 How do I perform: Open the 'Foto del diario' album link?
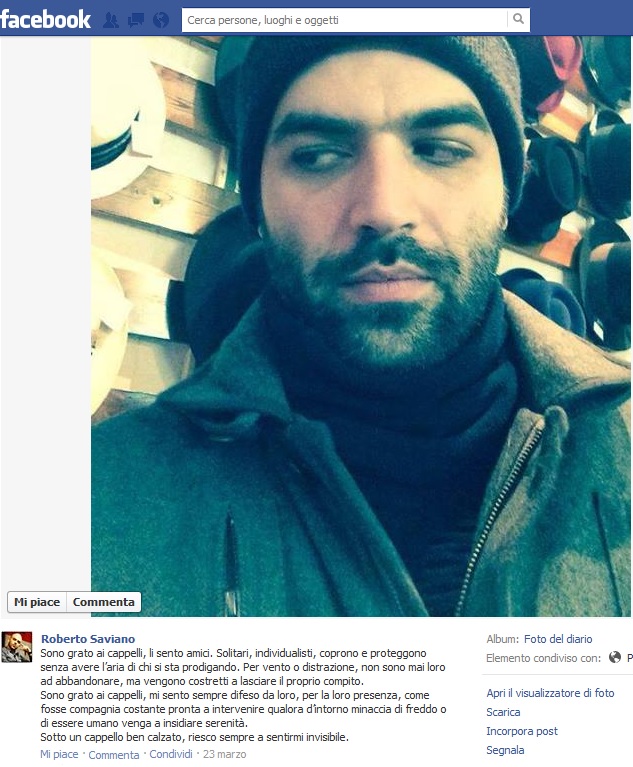coord(558,639)
